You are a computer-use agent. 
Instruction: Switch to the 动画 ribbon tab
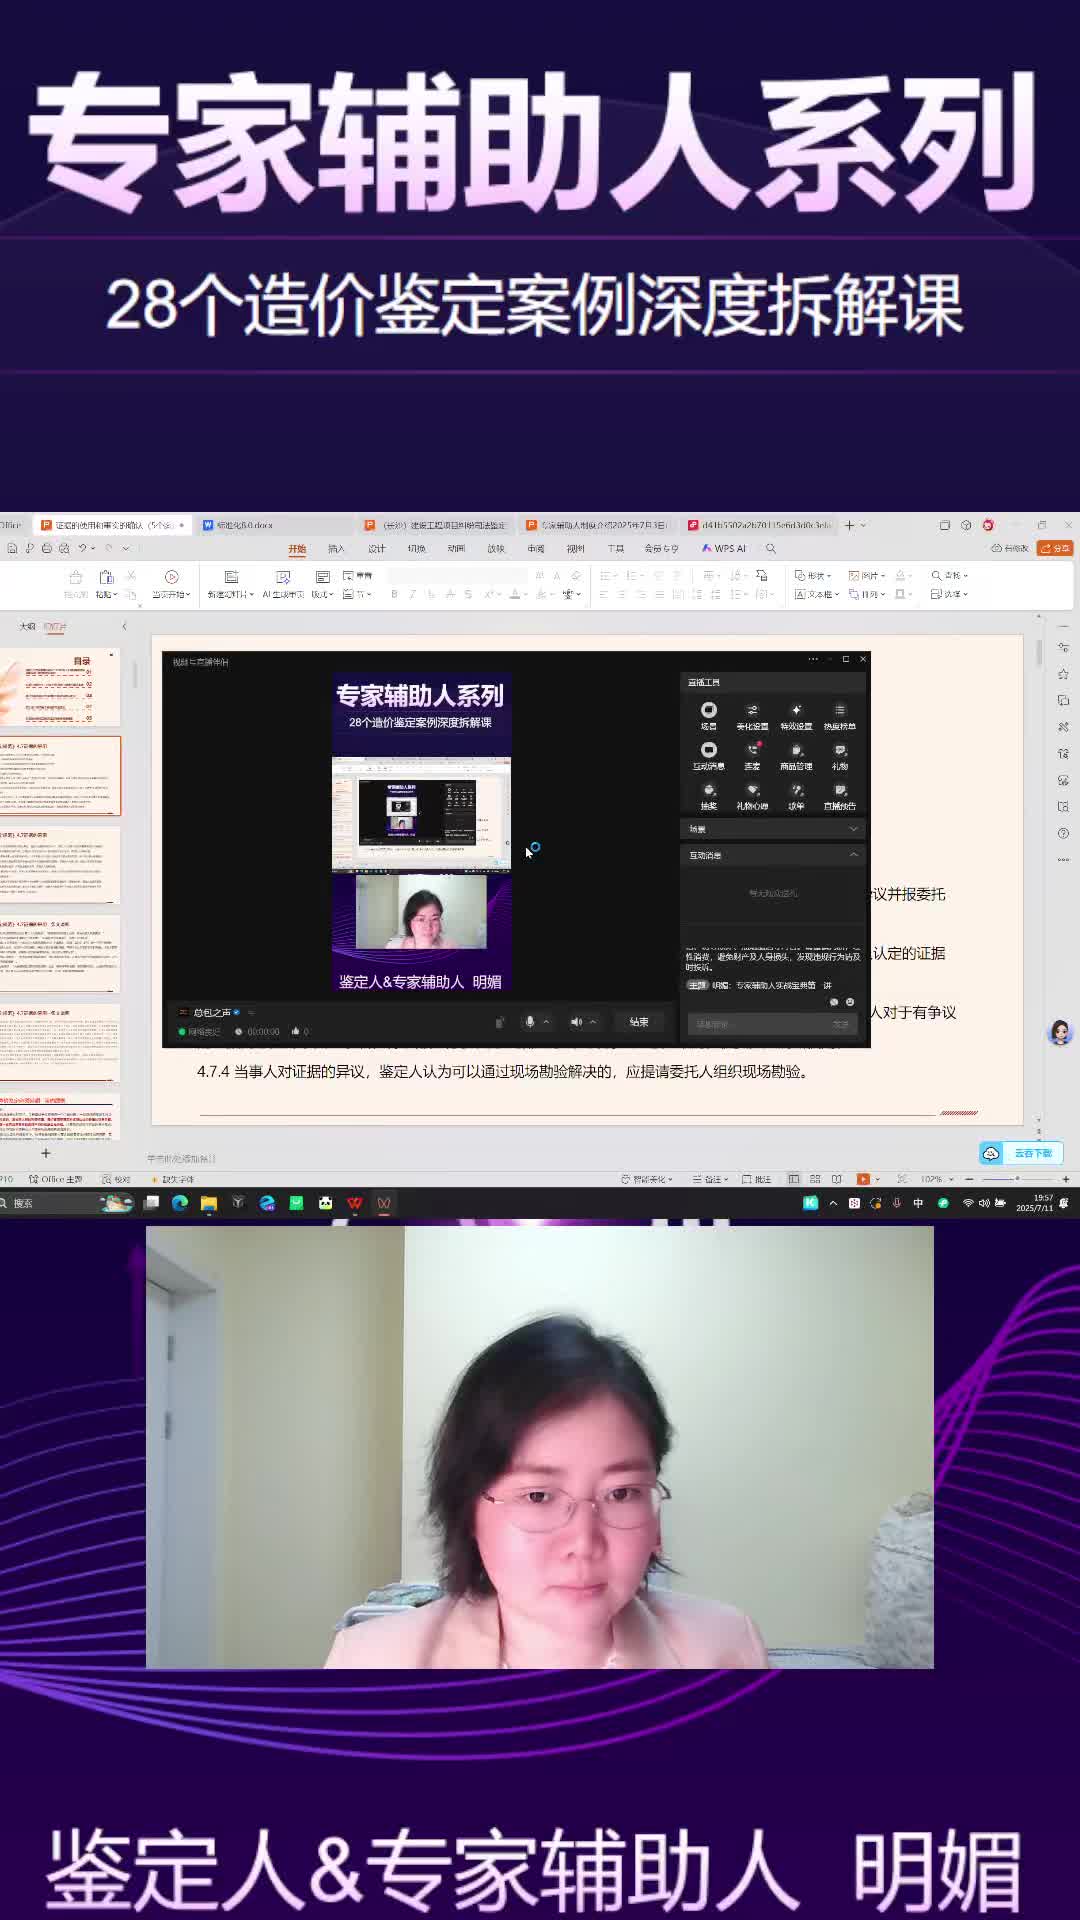pyautogui.click(x=456, y=548)
